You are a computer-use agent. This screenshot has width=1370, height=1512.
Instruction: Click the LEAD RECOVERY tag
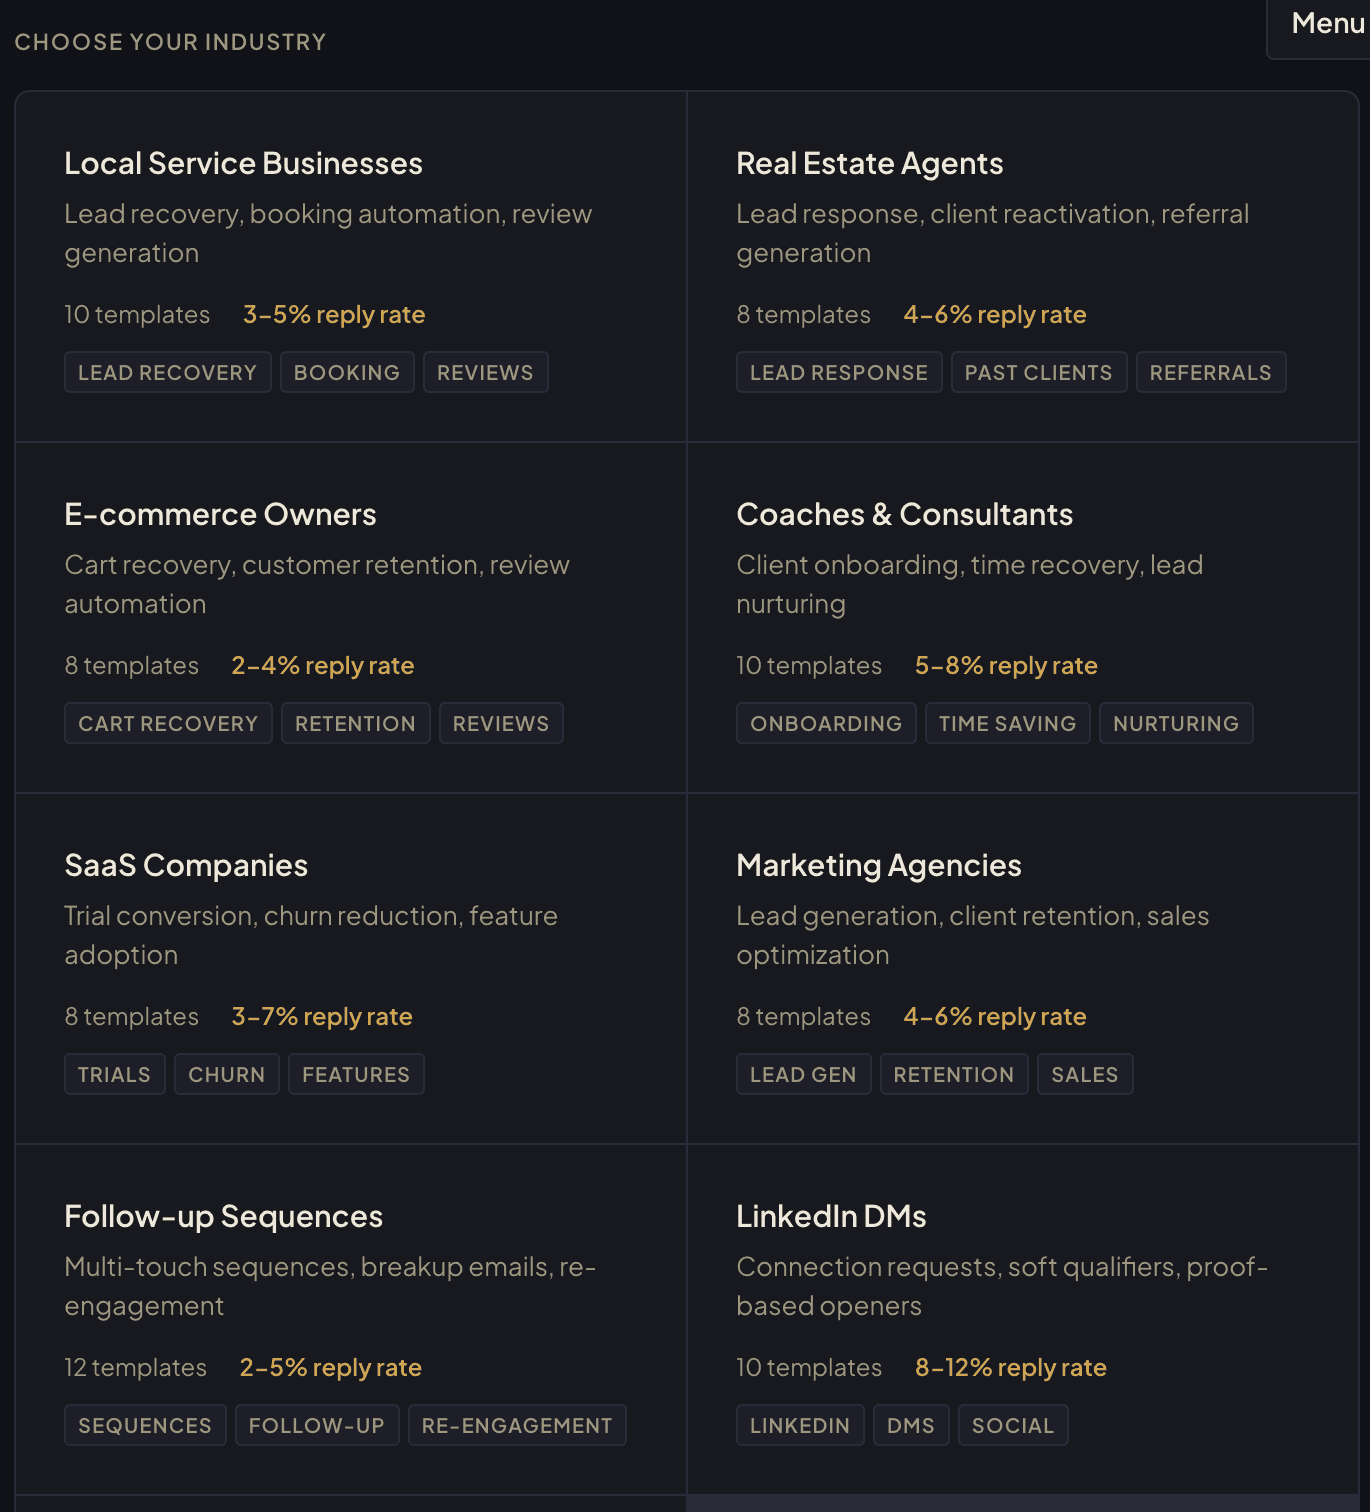167,373
